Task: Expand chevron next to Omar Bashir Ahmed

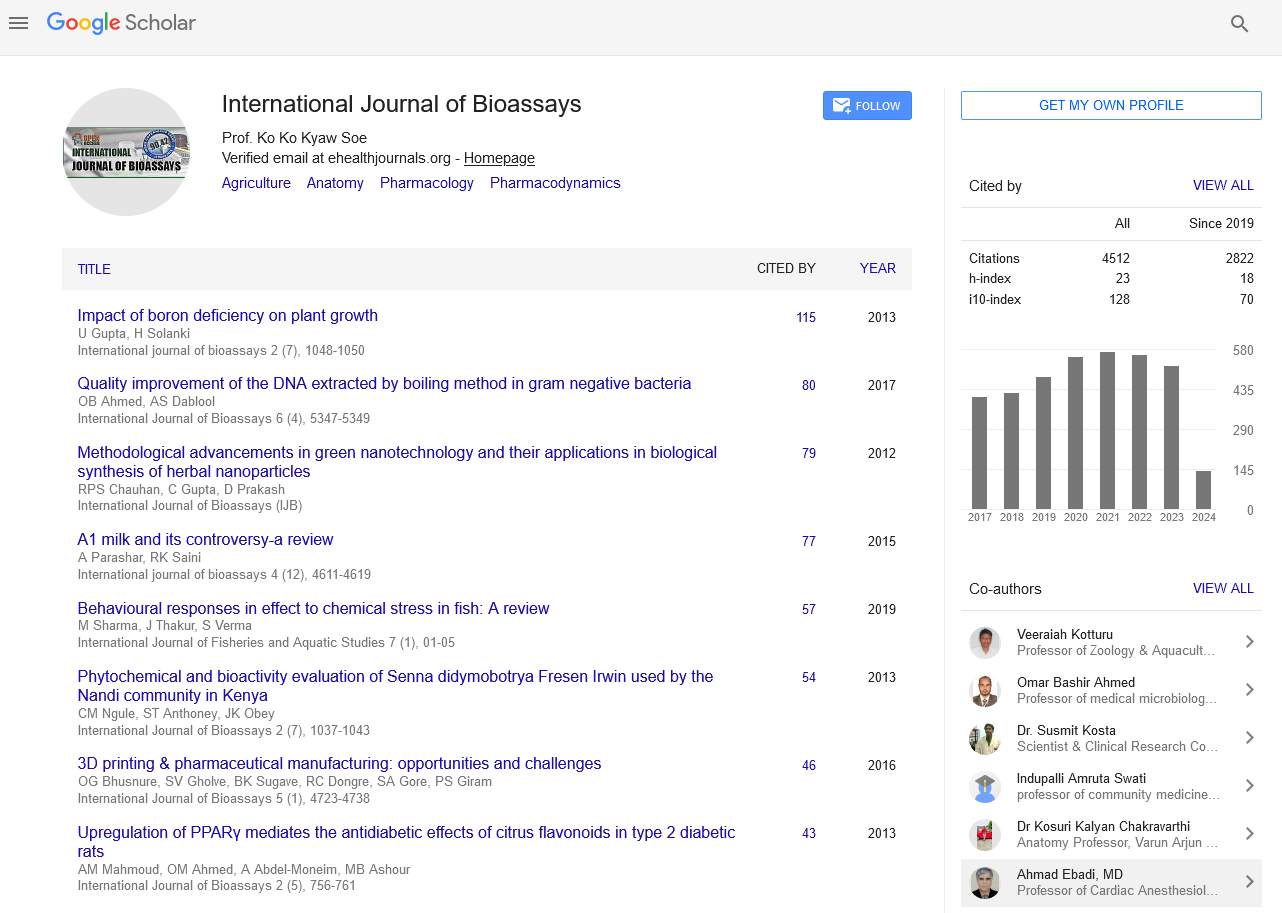Action: point(1249,690)
